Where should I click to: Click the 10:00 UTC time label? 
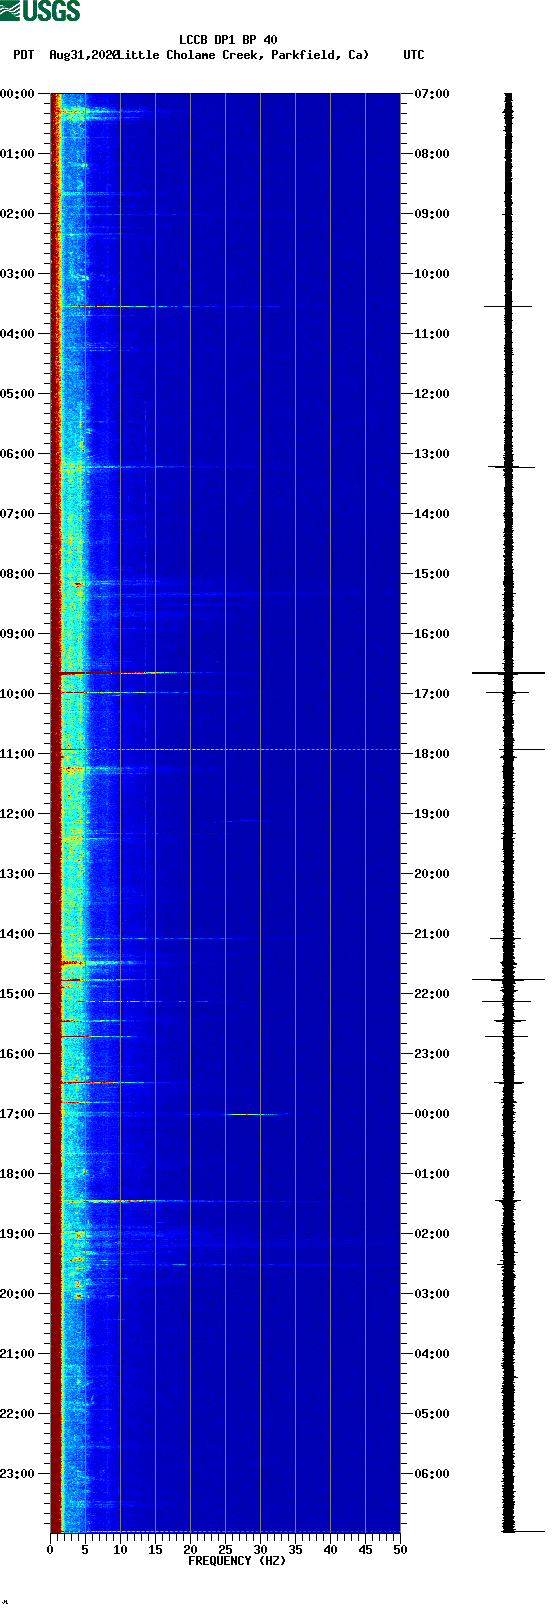432,274
